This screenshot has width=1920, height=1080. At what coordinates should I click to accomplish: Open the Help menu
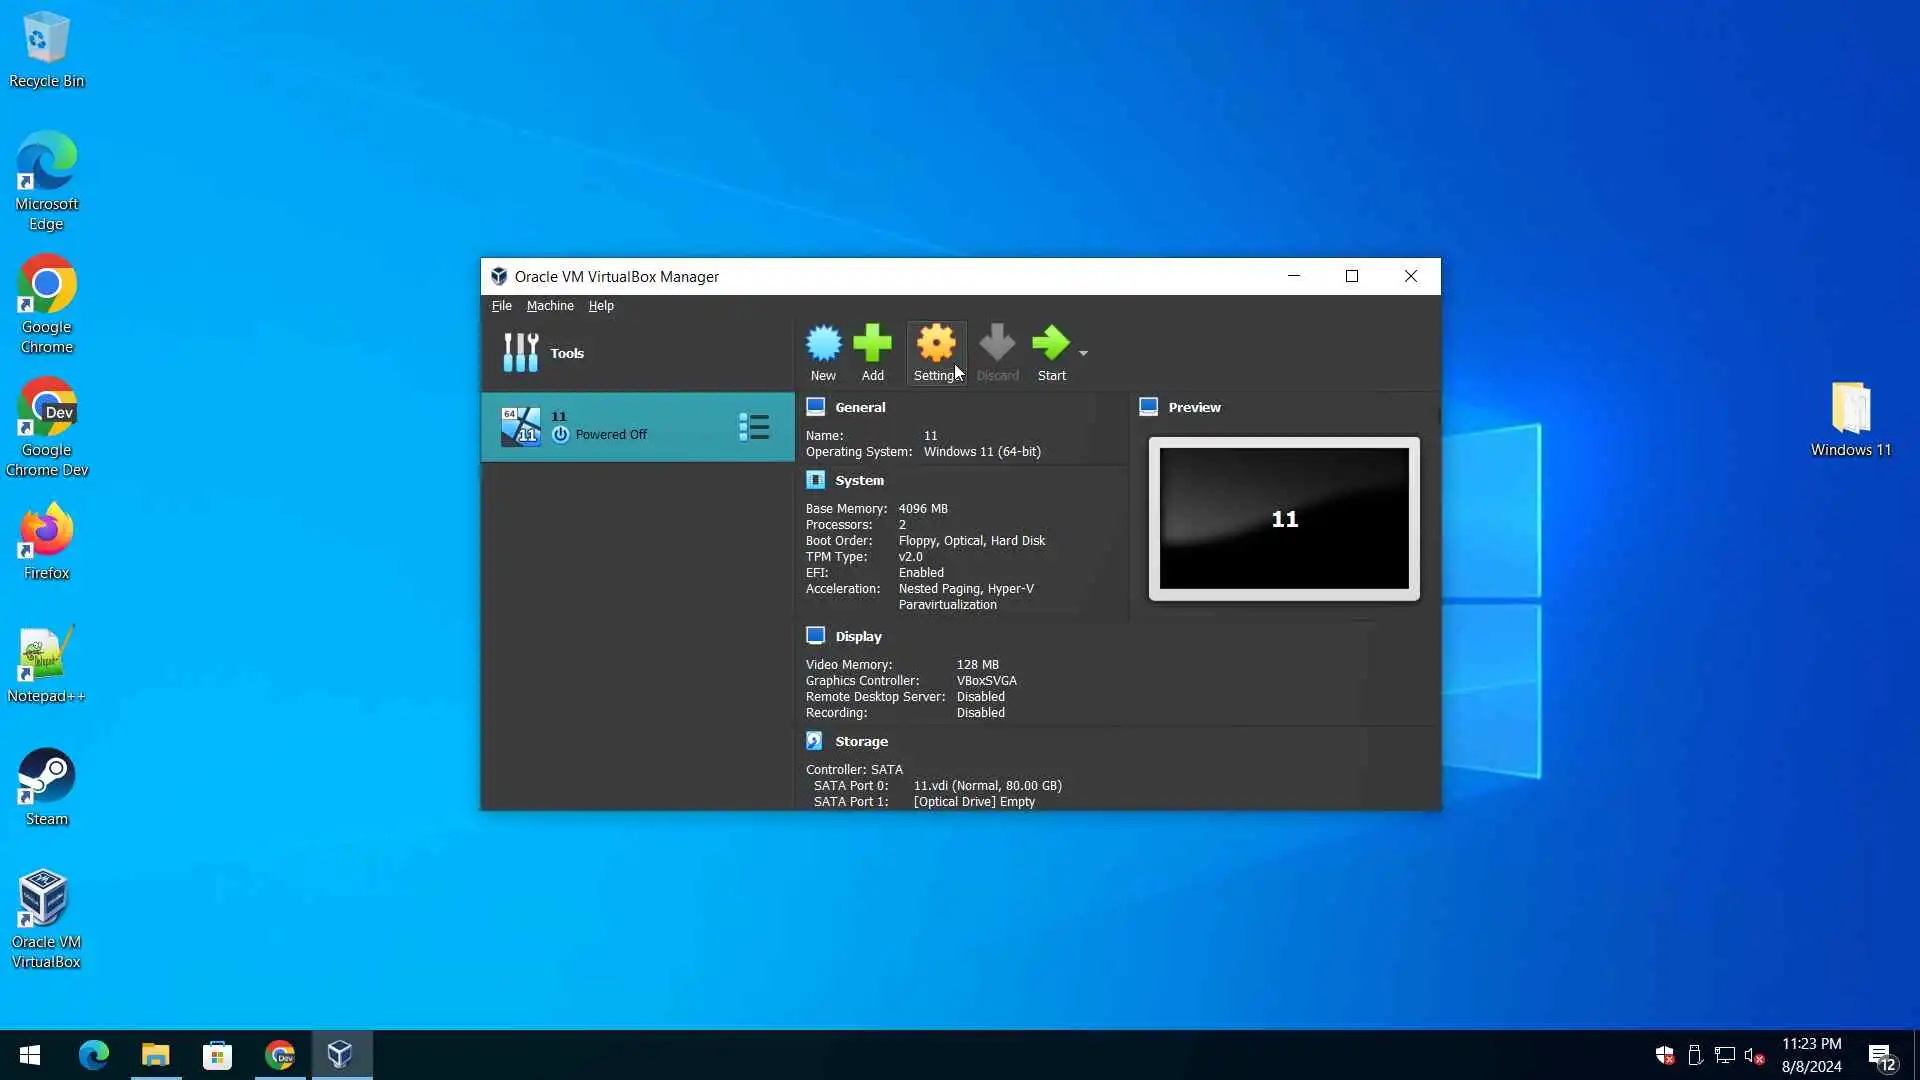(x=601, y=306)
